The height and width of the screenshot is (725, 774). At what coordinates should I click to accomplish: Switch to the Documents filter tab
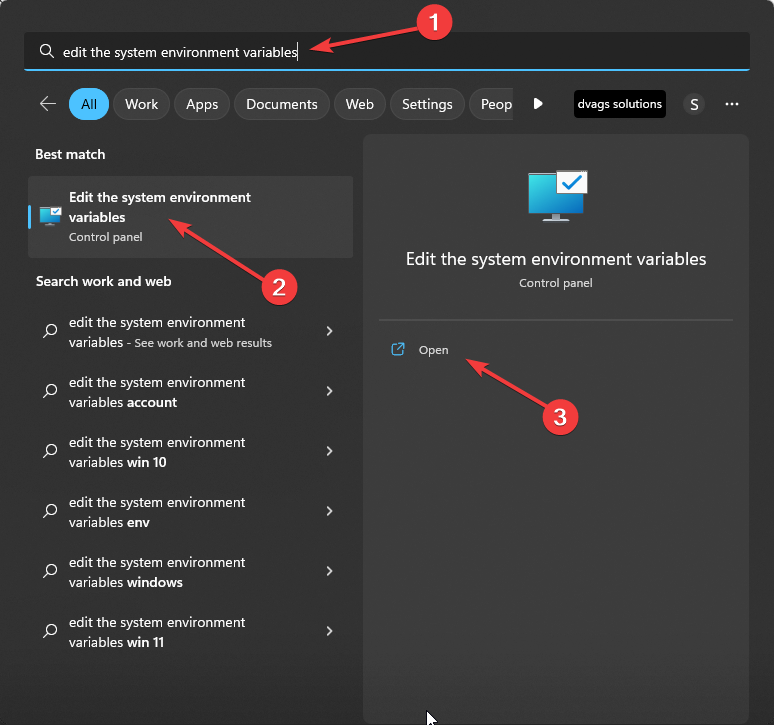pyautogui.click(x=281, y=104)
